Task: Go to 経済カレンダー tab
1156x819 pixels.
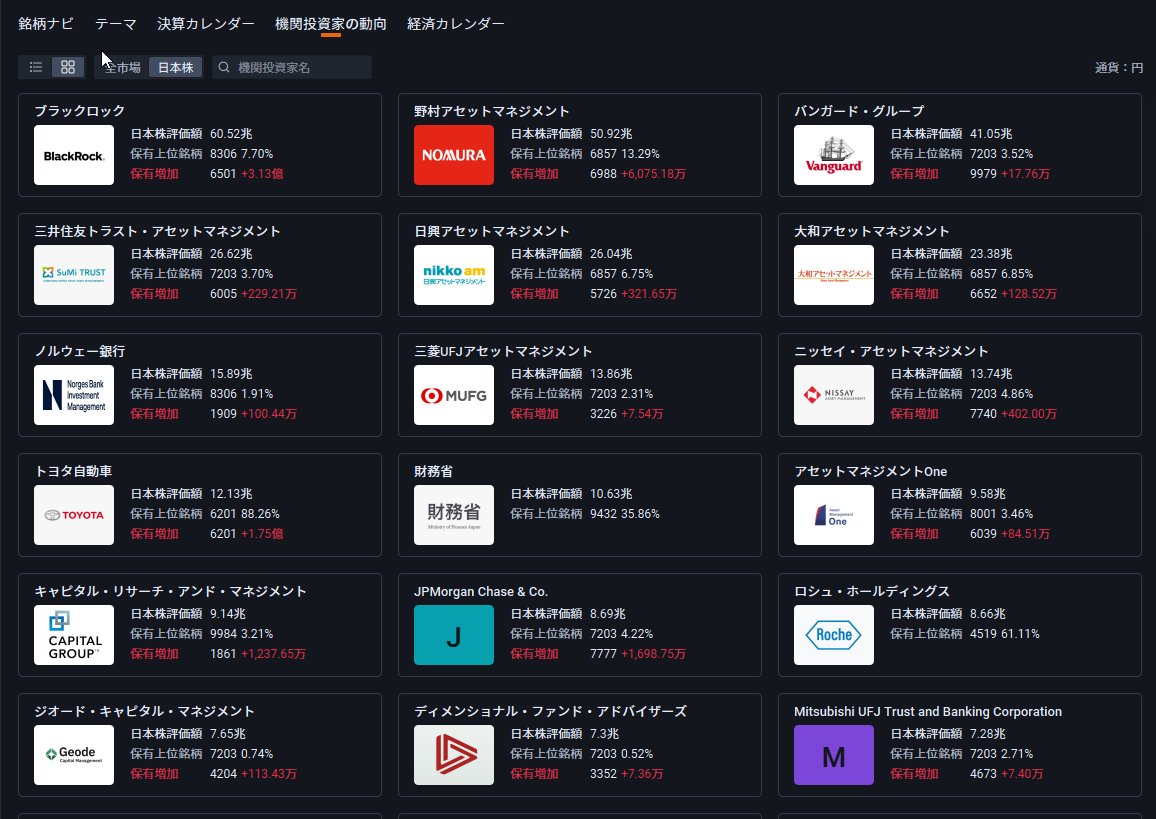Action: (456, 24)
